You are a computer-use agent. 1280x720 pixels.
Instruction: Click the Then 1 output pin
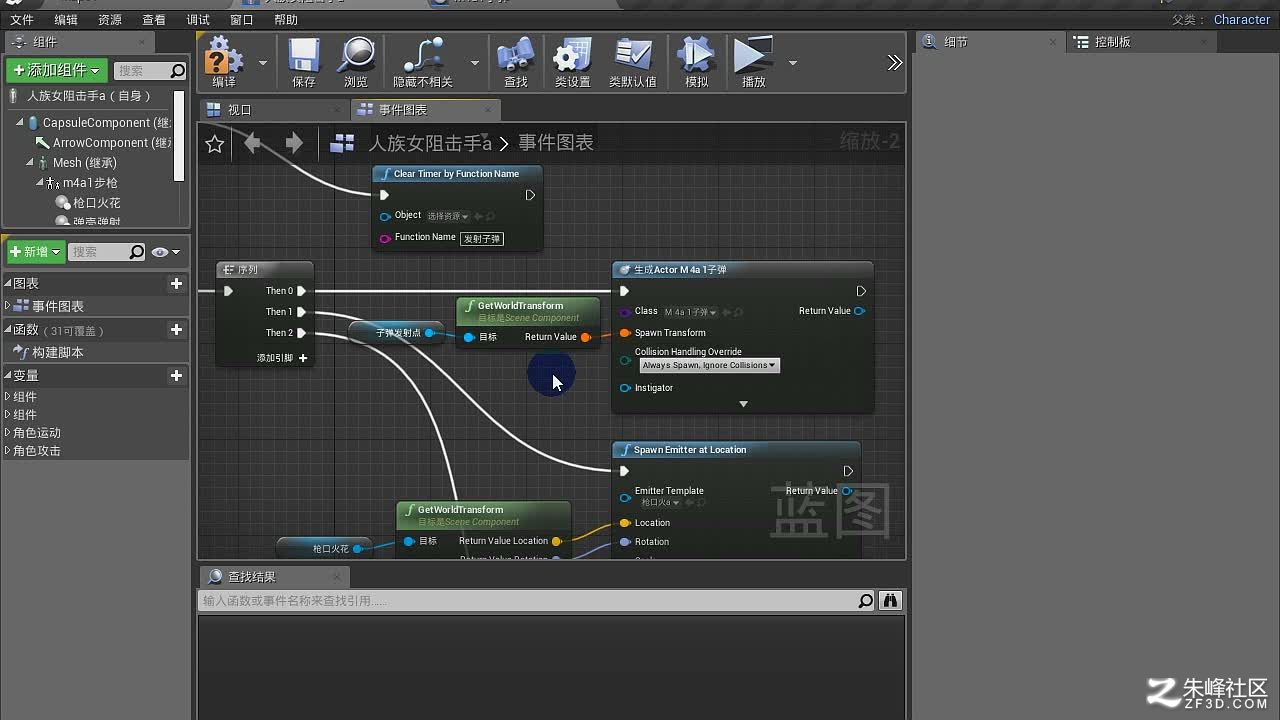pos(301,312)
